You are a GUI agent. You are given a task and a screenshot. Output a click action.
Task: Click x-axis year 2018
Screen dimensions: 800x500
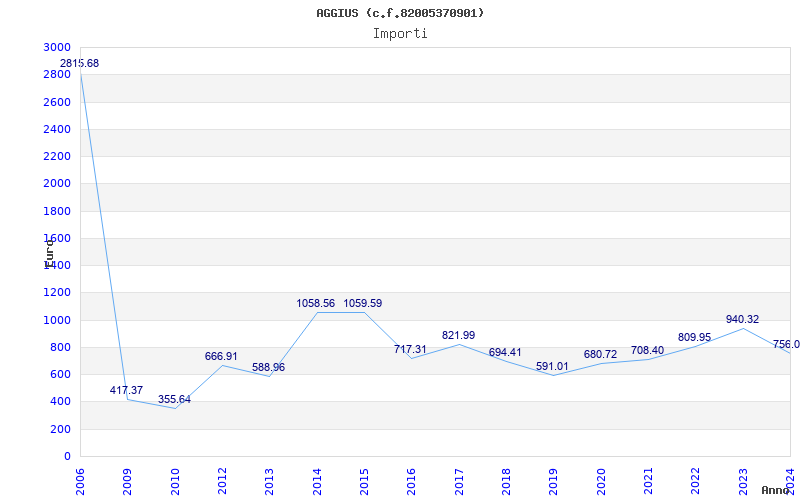point(506,482)
